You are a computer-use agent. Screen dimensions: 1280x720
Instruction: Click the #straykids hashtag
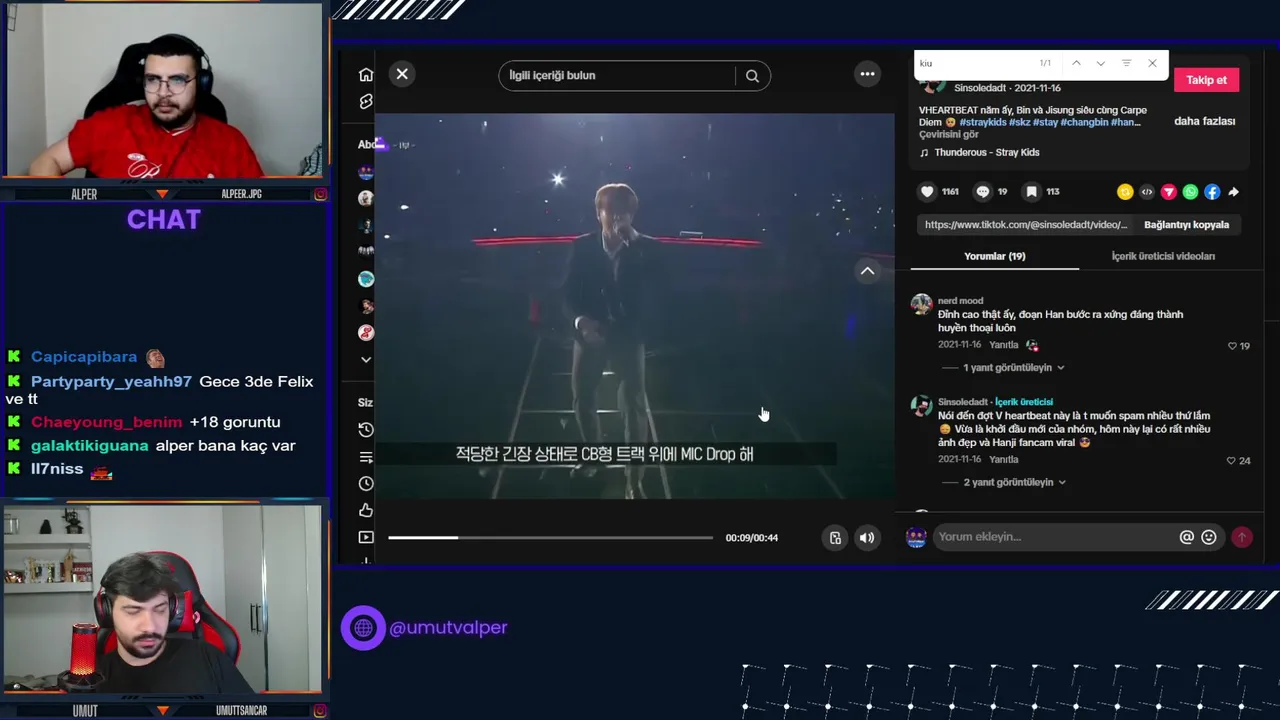(983, 122)
